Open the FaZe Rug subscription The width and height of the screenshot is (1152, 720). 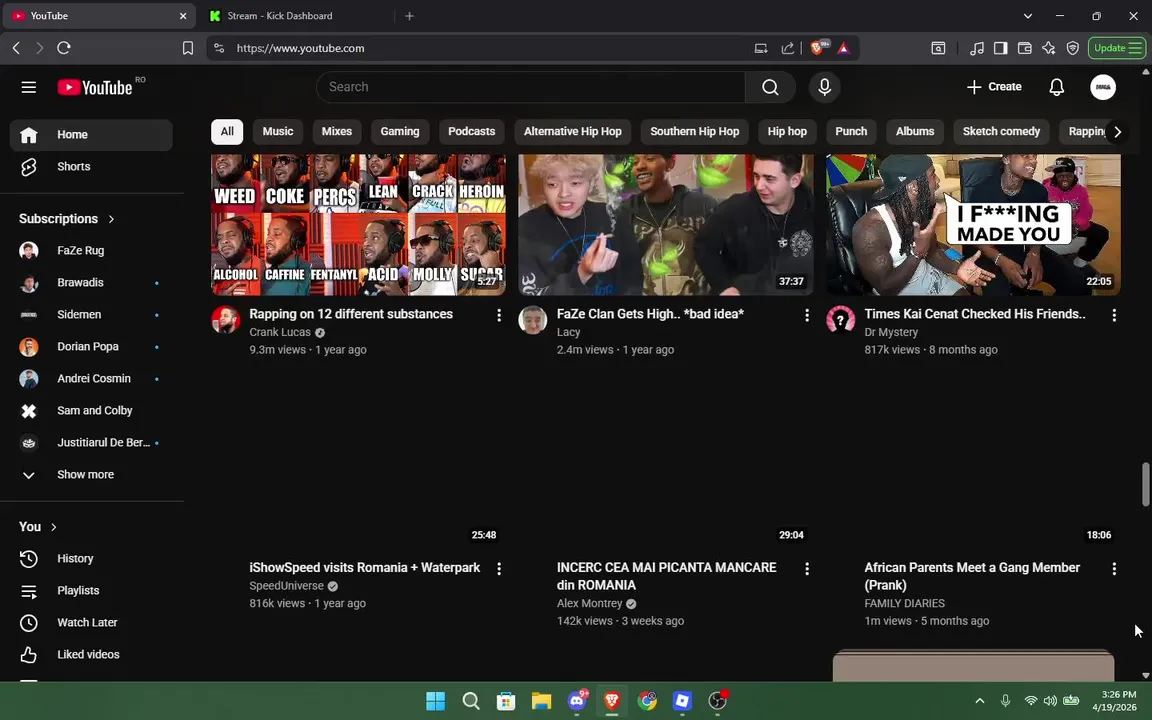click(91, 251)
